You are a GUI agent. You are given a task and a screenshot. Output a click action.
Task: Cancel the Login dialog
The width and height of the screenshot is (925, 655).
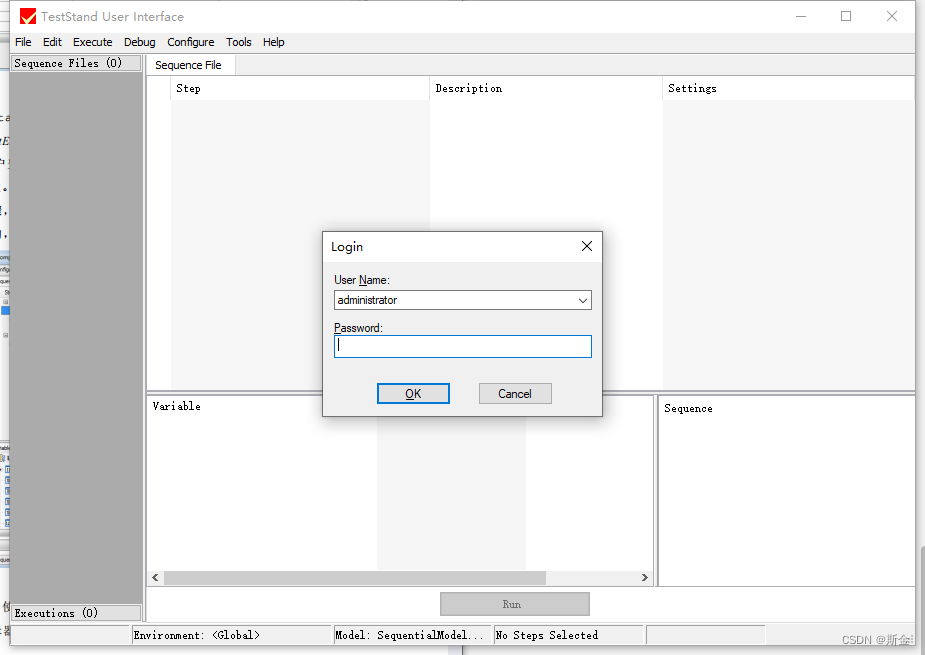pyautogui.click(x=515, y=394)
